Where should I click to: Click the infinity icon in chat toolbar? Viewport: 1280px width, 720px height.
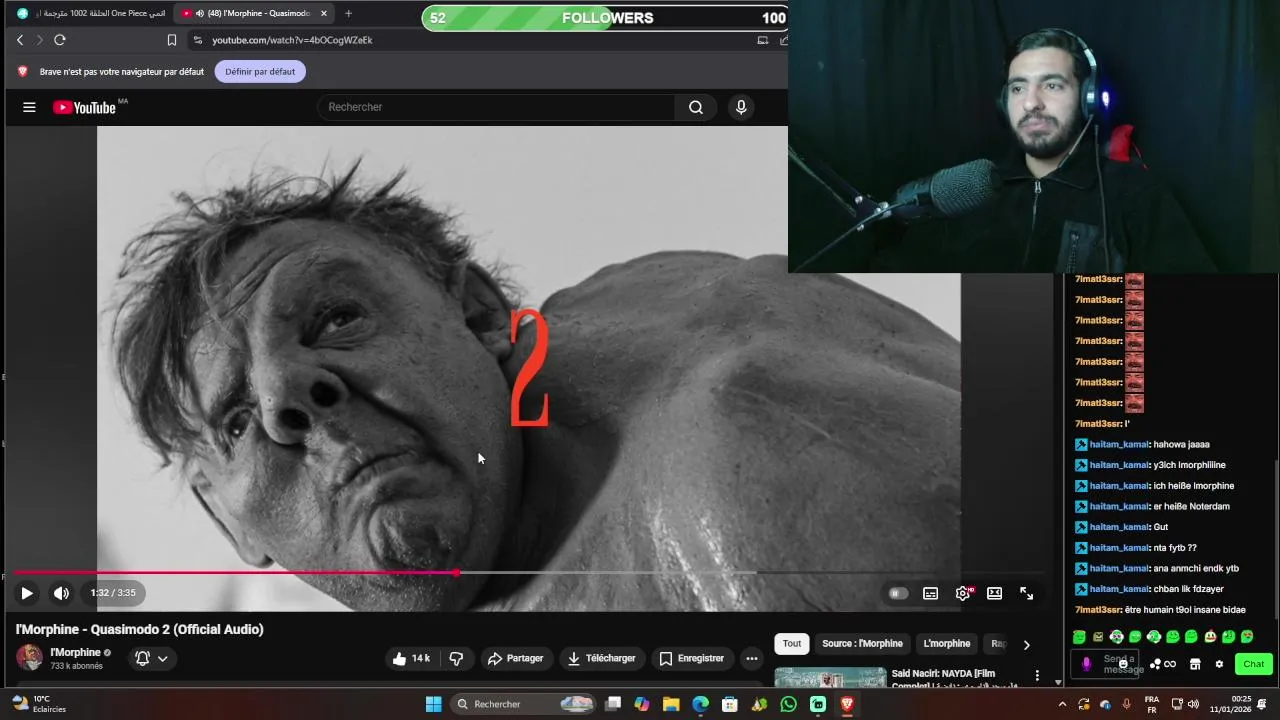coord(1170,664)
